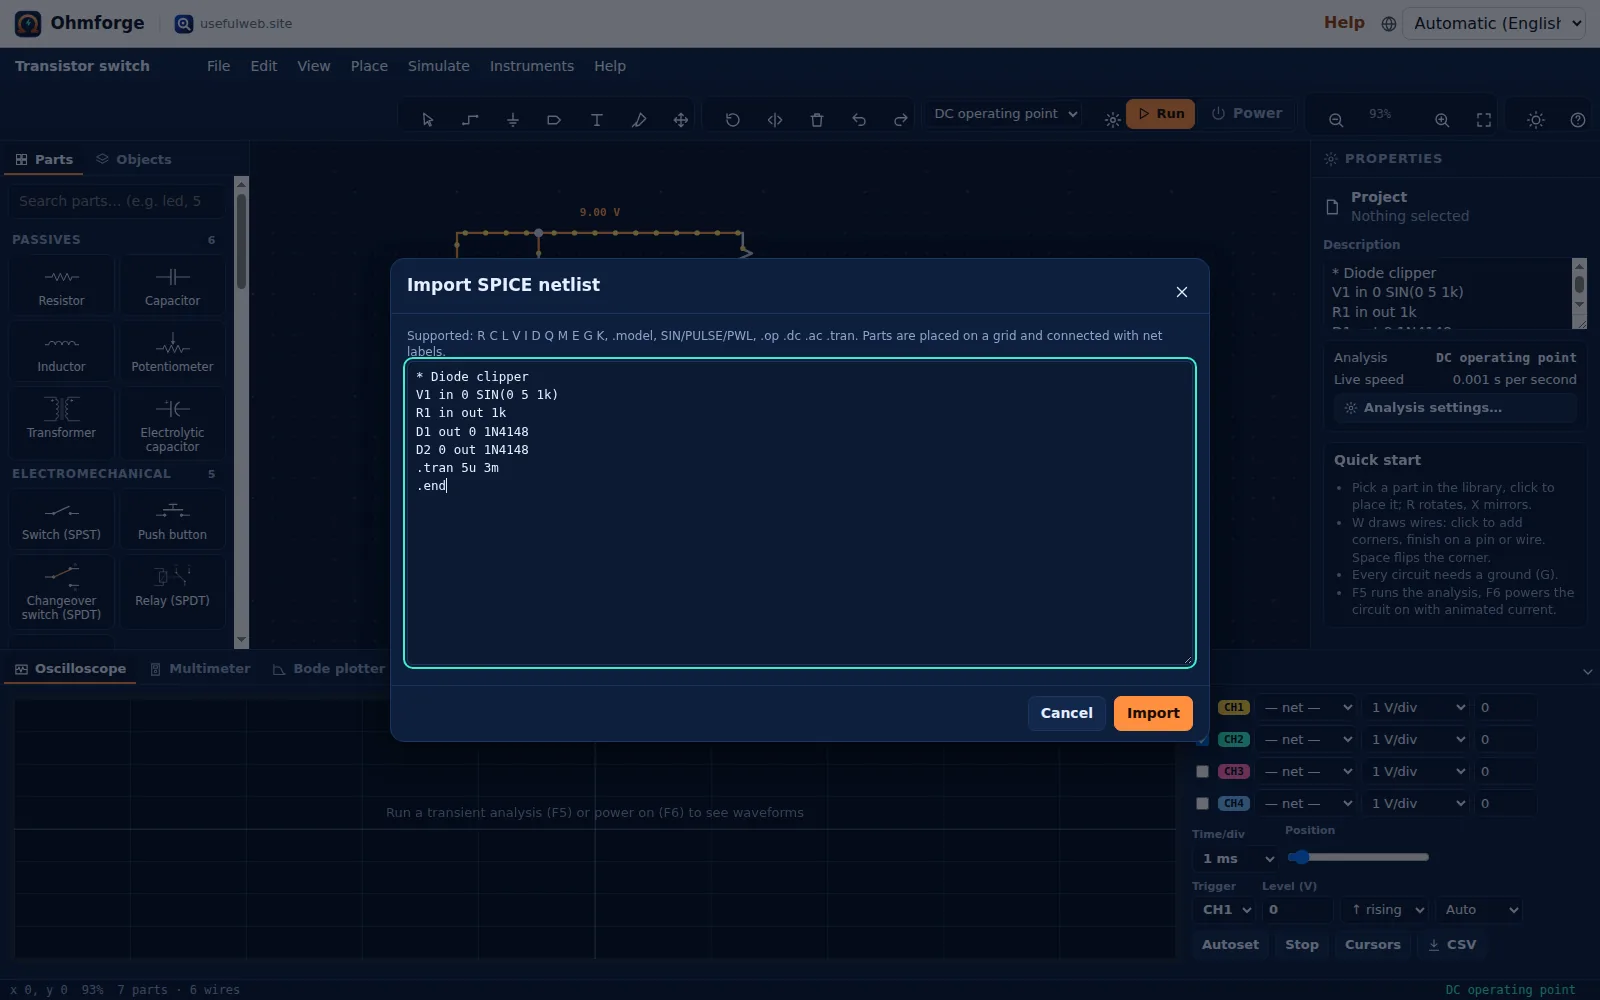Open the Simulate menu
The width and height of the screenshot is (1600, 1000).
[x=438, y=66]
